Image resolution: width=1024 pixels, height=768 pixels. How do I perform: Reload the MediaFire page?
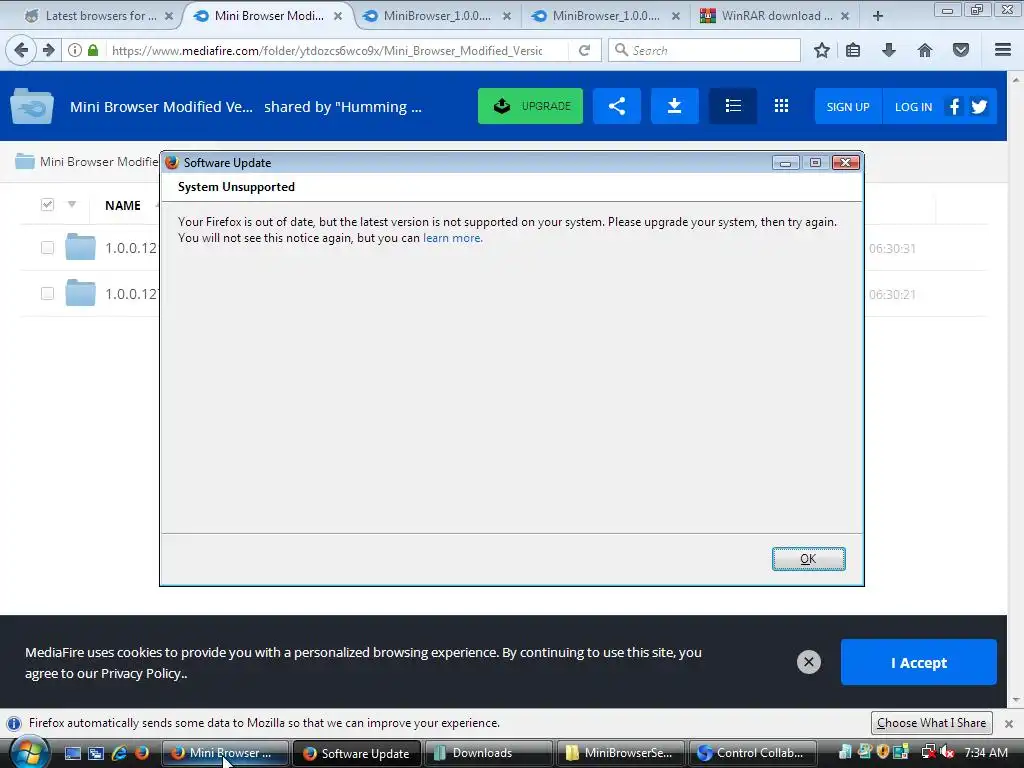(584, 50)
